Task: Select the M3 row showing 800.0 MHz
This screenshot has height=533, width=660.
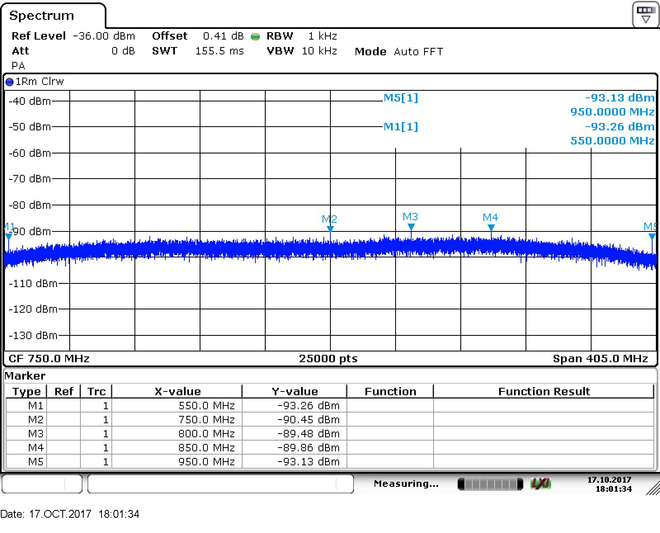Action: 330,434
